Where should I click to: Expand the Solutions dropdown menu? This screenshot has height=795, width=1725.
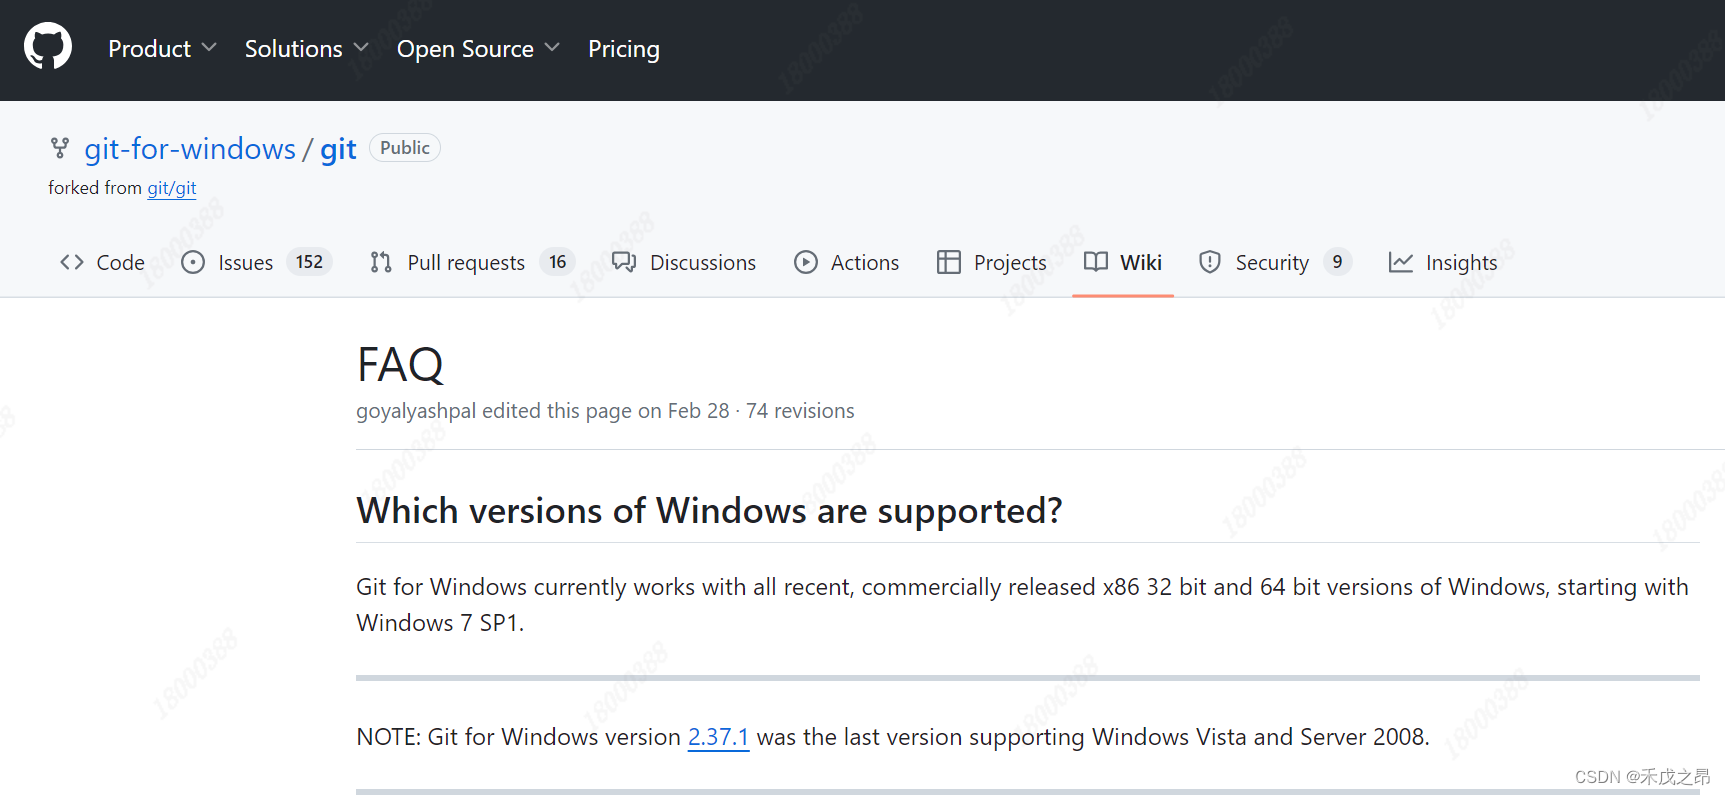[306, 49]
